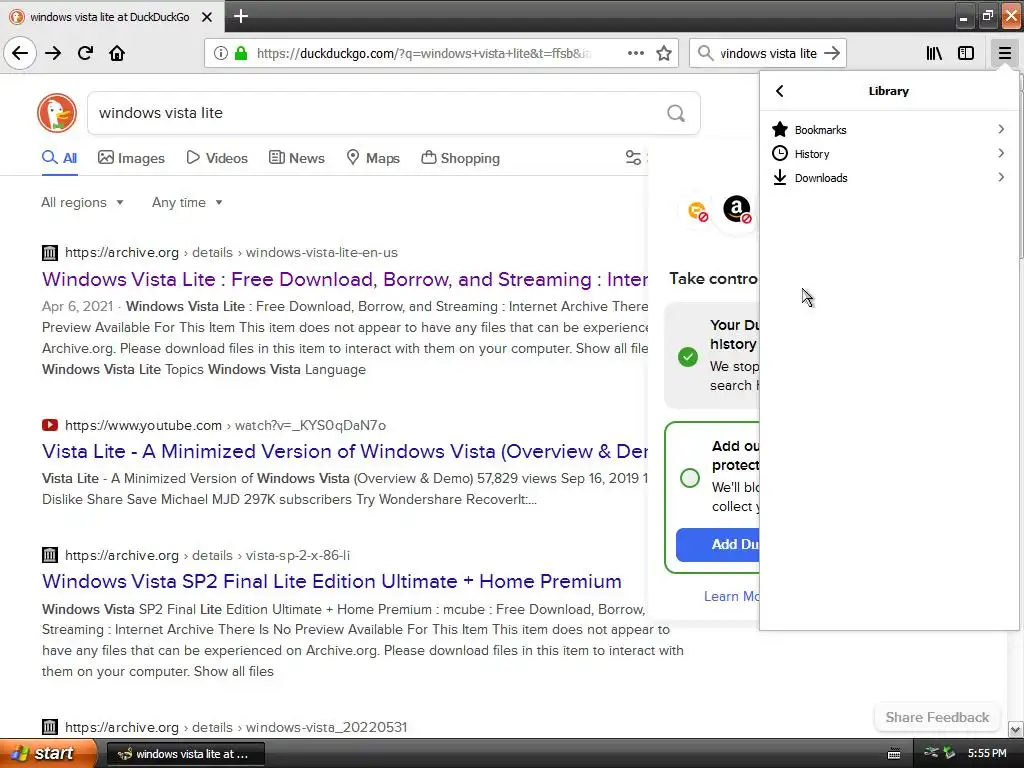The height and width of the screenshot is (768, 1024).
Task: Close the hamburger application menu
Action: click(x=1004, y=53)
